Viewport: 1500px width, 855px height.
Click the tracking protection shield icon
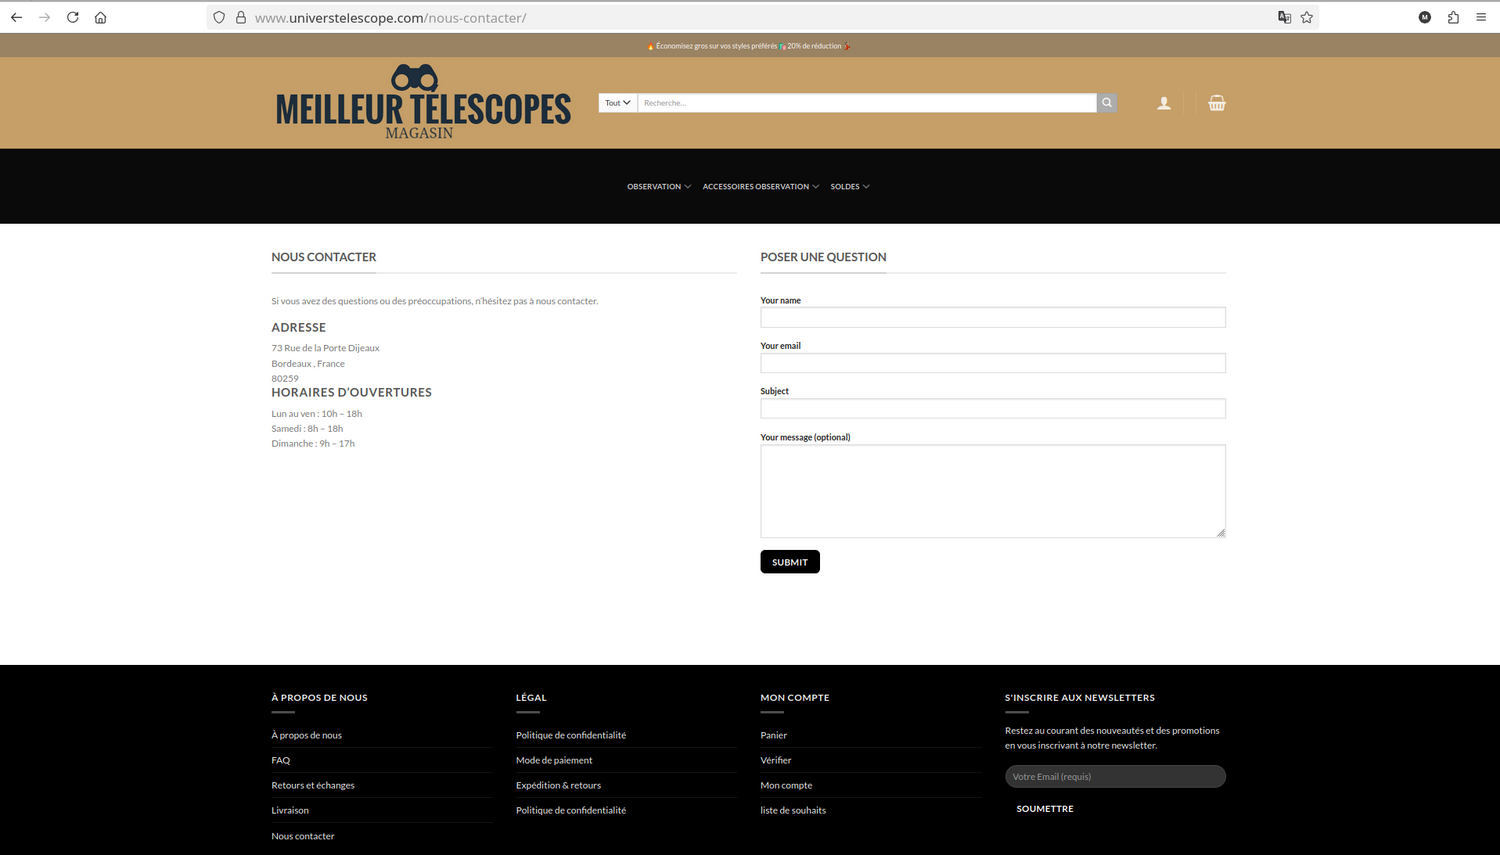[219, 17]
